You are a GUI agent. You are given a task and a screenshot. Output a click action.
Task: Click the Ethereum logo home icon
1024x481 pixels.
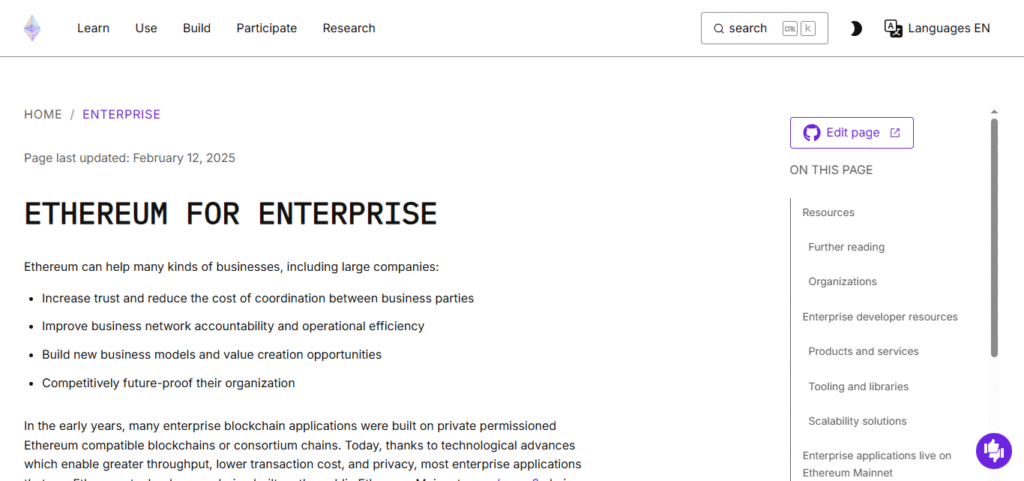tap(32, 28)
